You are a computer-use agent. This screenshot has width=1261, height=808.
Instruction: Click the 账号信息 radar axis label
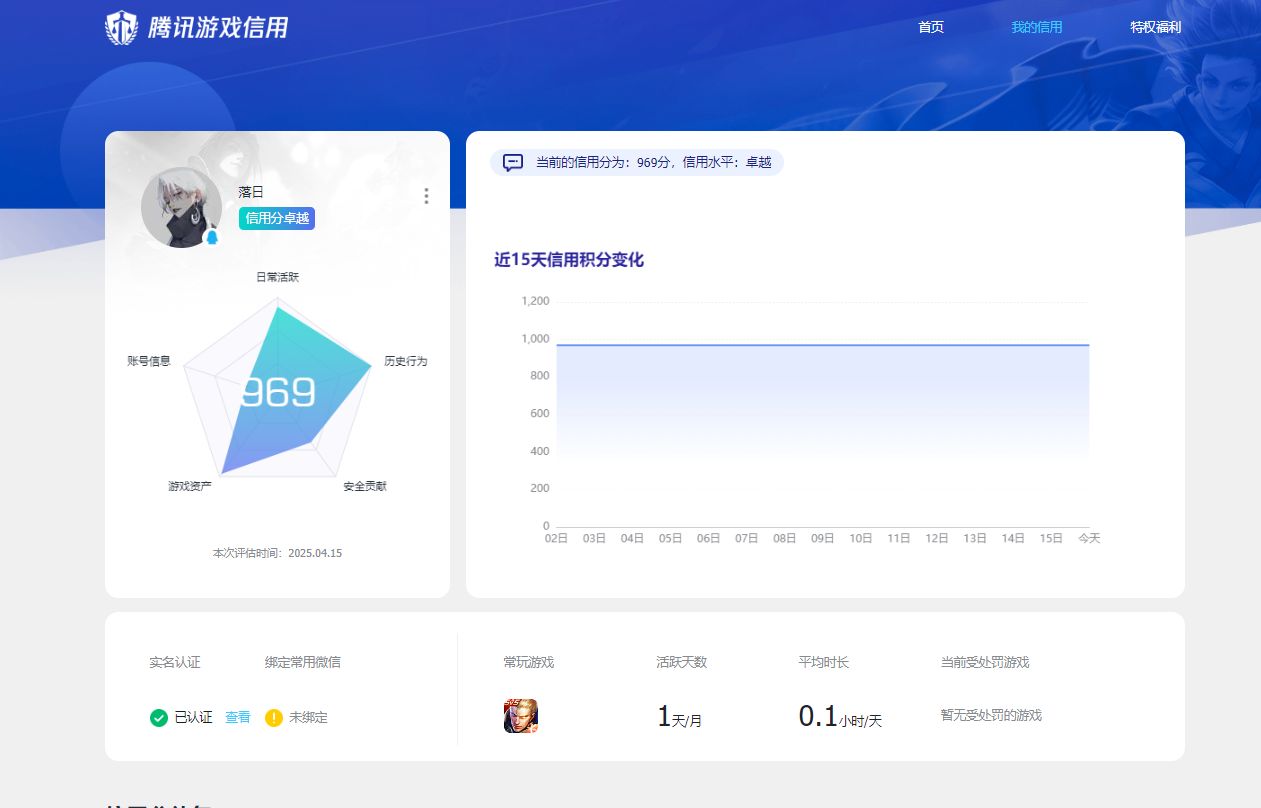(149, 361)
